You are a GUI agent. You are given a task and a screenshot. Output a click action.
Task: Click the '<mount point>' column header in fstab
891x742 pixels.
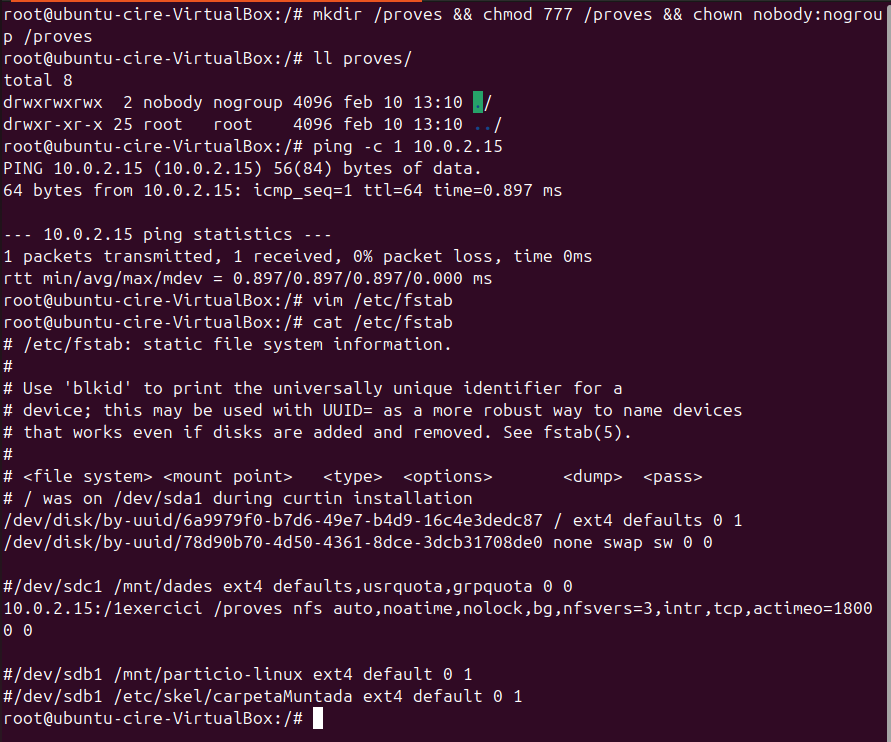coord(228,476)
